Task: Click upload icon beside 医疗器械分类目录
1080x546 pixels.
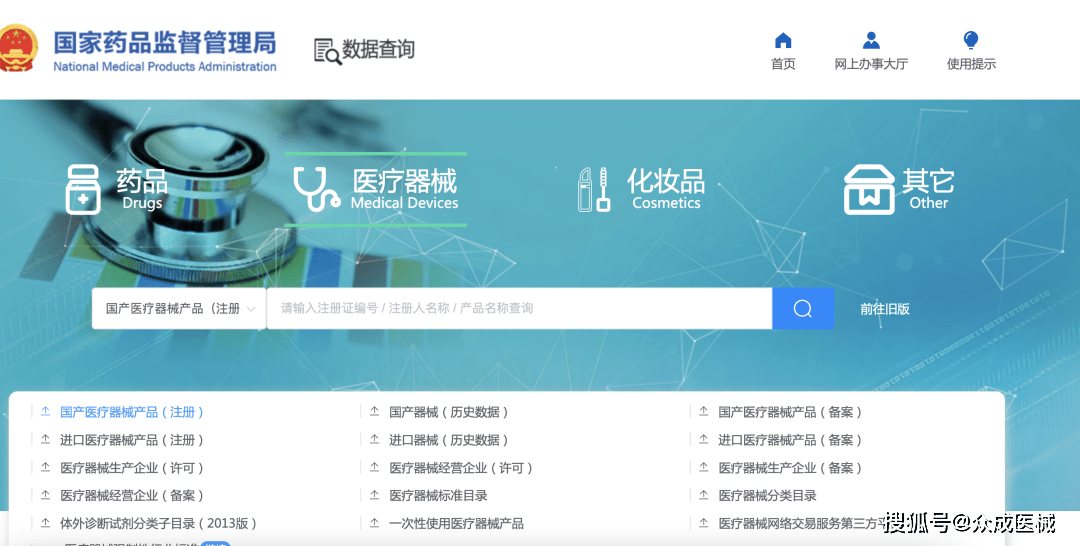Action: [x=704, y=495]
